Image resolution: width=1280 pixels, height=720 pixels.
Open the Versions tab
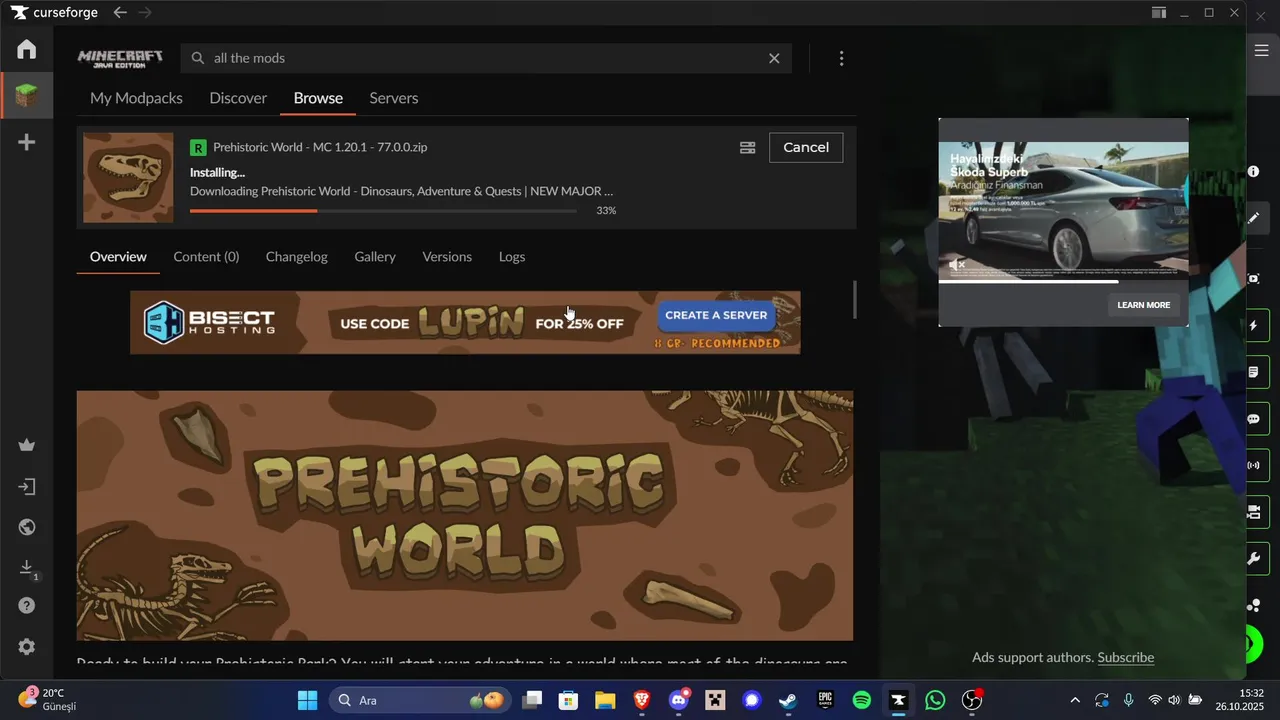click(447, 257)
